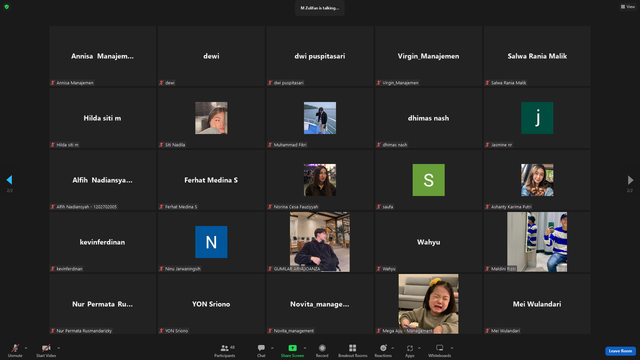Click the 'Alfih Nadiansya...' participant name
The height and width of the screenshot is (360, 640).
102,180
